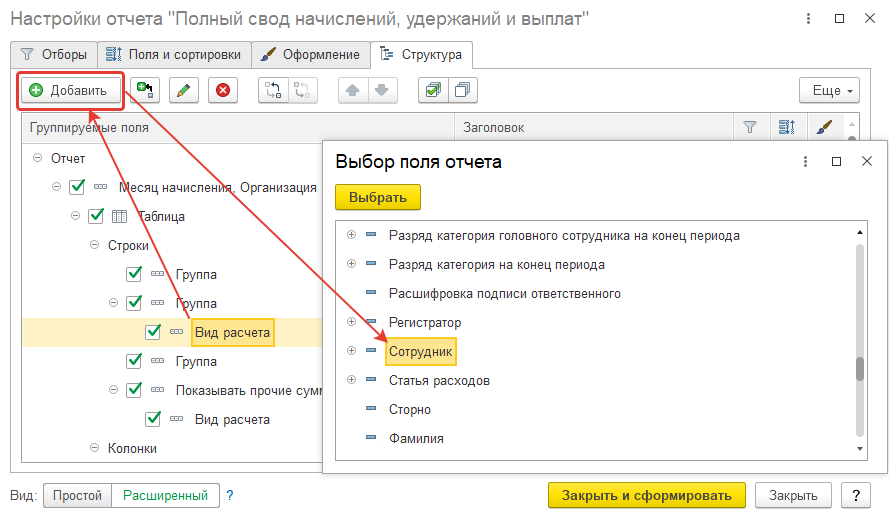
Task: Open the Еще dropdown menu
Action: pos(829,90)
